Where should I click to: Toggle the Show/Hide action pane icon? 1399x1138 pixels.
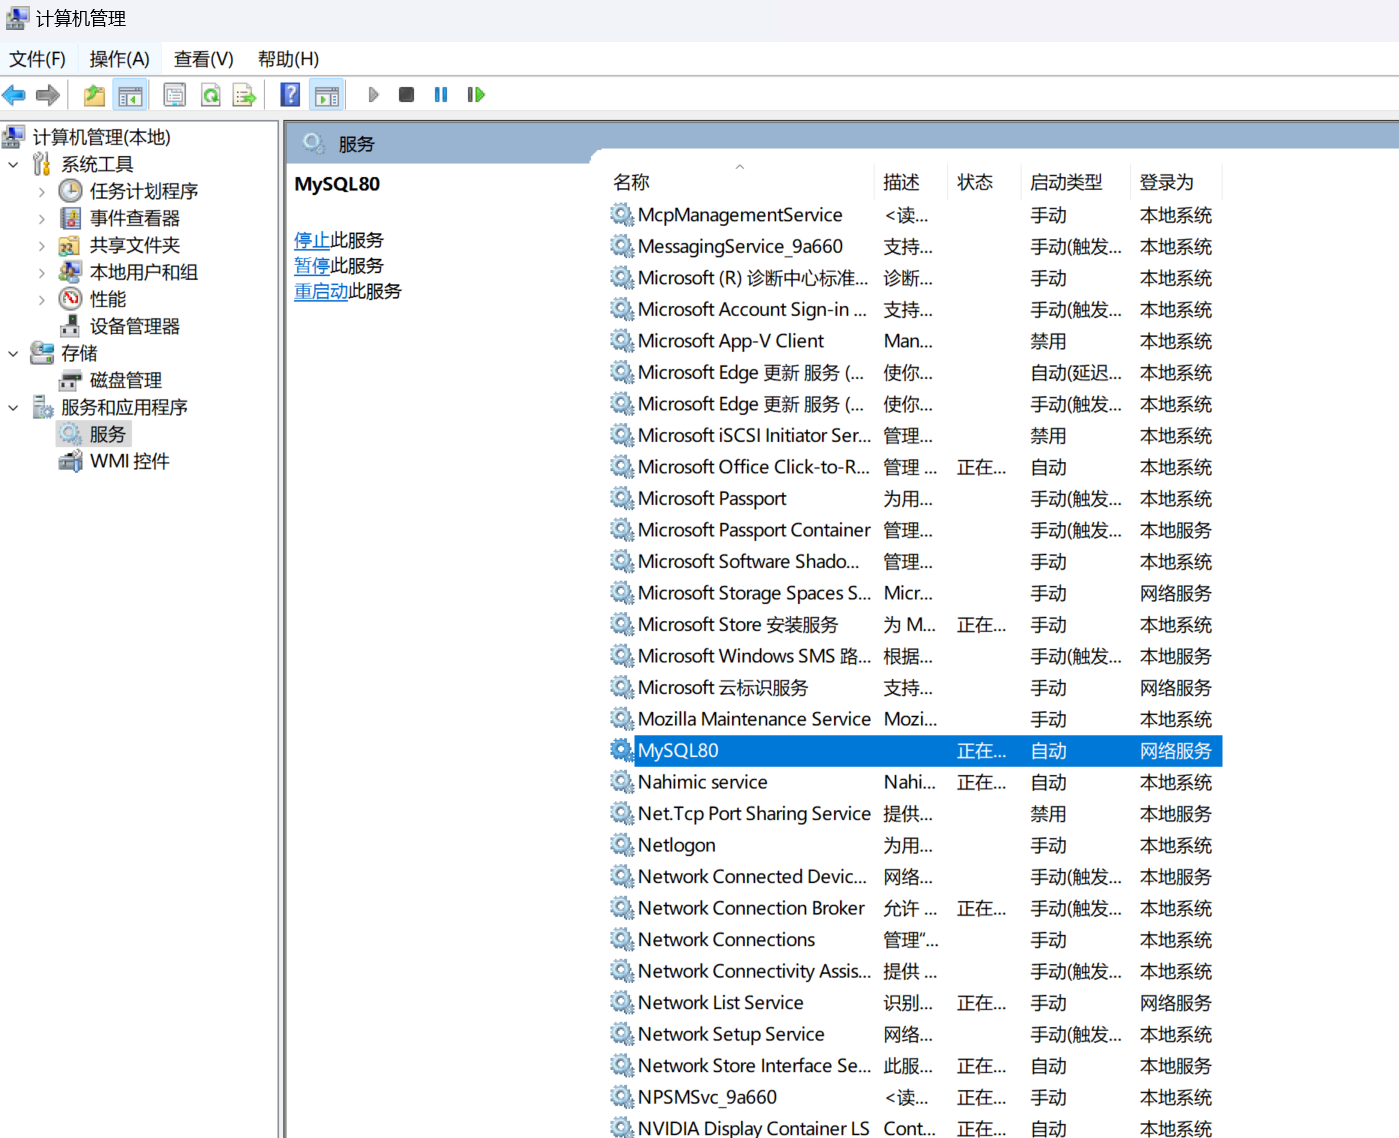pos(327,95)
